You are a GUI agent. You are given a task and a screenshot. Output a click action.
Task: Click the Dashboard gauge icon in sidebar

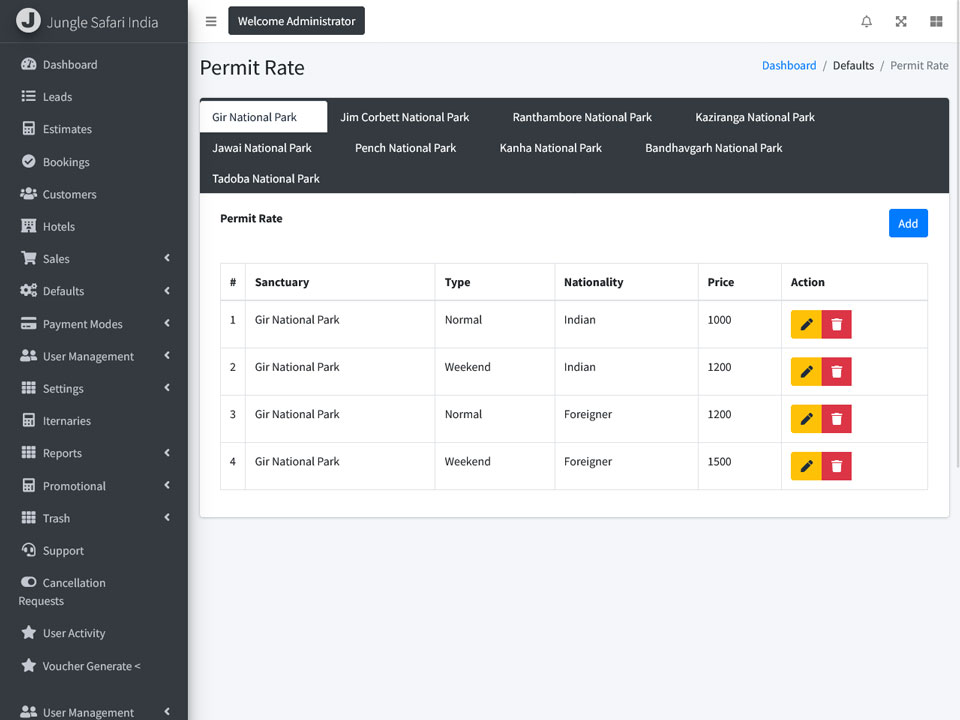[28, 64]
